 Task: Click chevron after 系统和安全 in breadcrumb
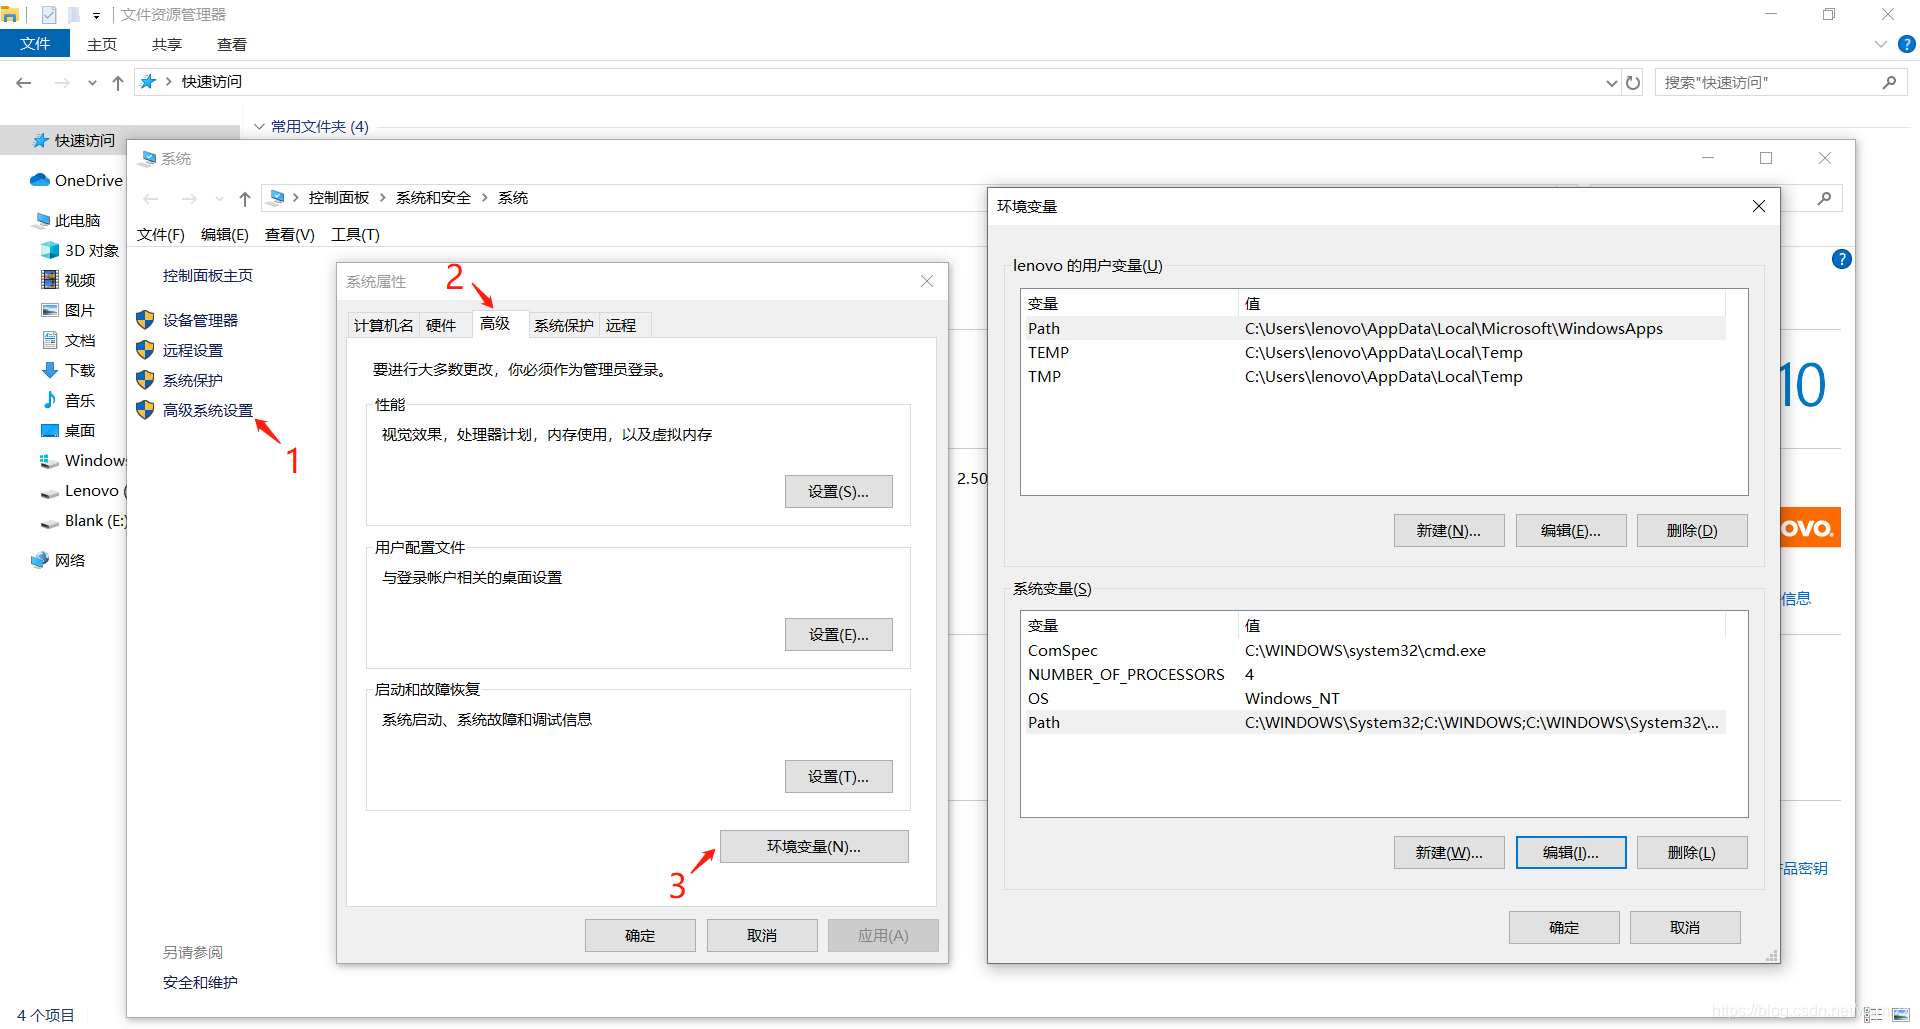[485, 198]
